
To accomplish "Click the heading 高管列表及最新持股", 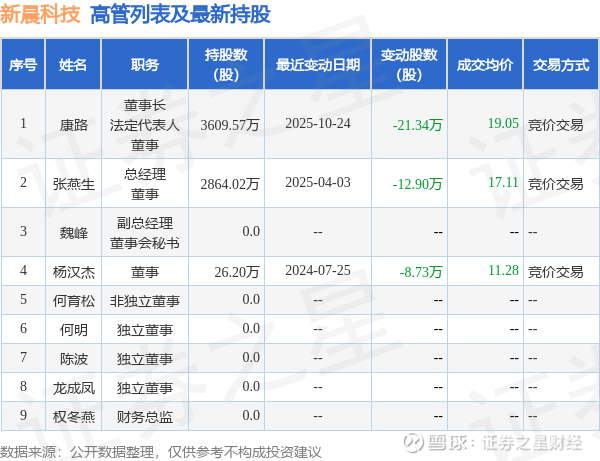I will click(180, 15).
